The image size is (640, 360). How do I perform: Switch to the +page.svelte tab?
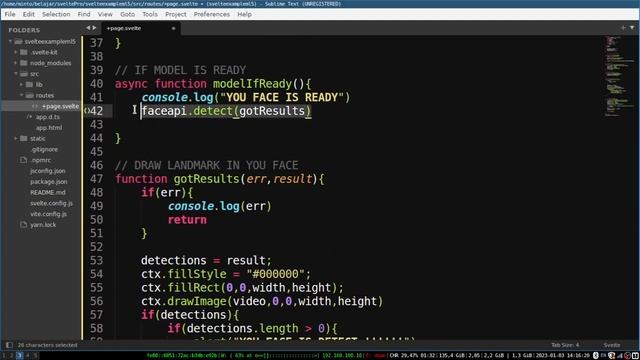(141, 29)
